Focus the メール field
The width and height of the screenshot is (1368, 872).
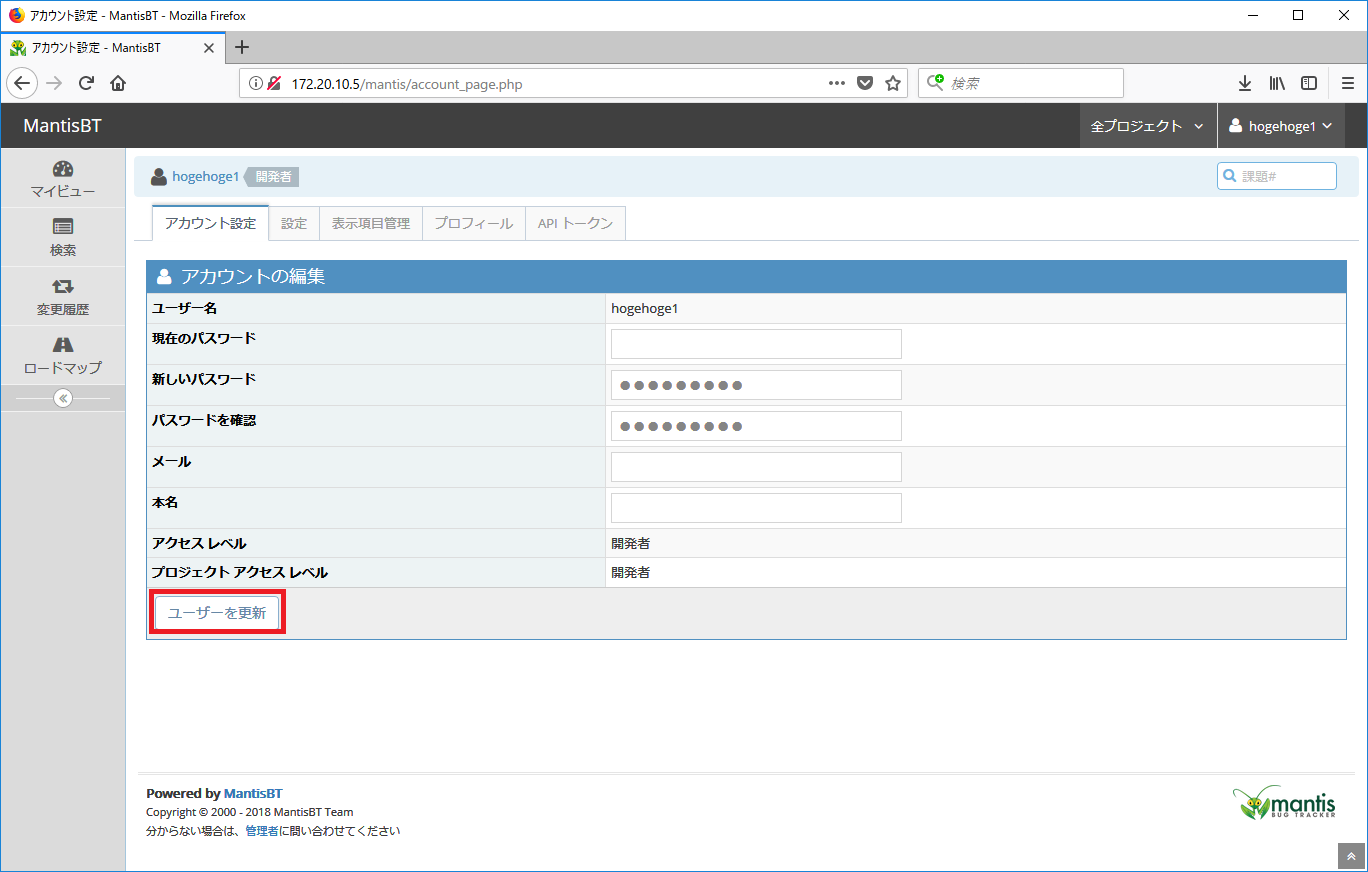point(756,467)
